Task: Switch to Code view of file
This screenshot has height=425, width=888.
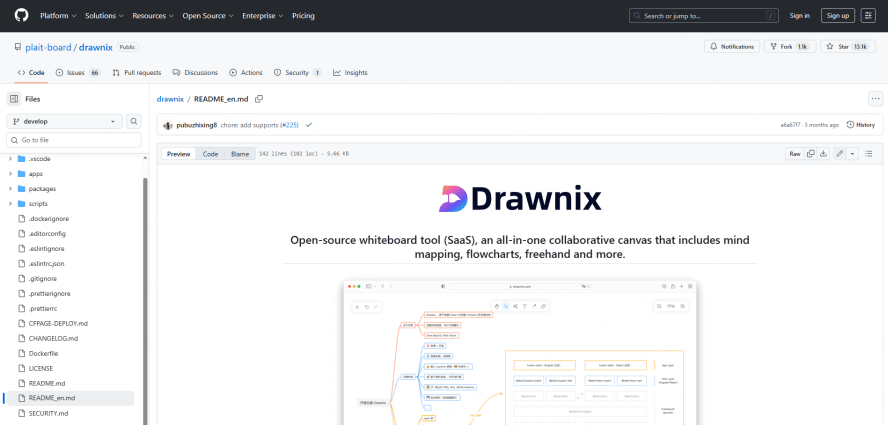Action: coord(211,154)
